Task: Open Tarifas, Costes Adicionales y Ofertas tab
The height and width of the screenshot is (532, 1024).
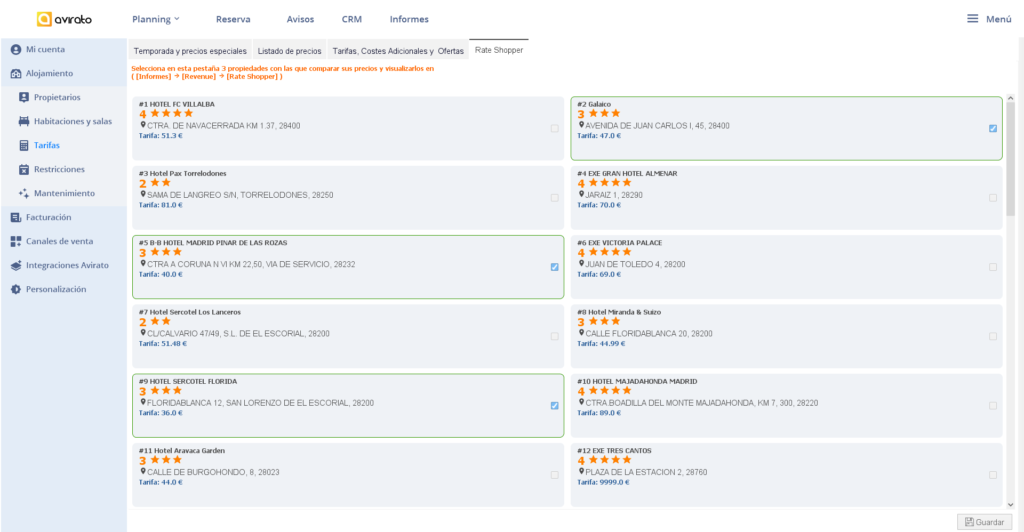Action: tap(398, 50)
